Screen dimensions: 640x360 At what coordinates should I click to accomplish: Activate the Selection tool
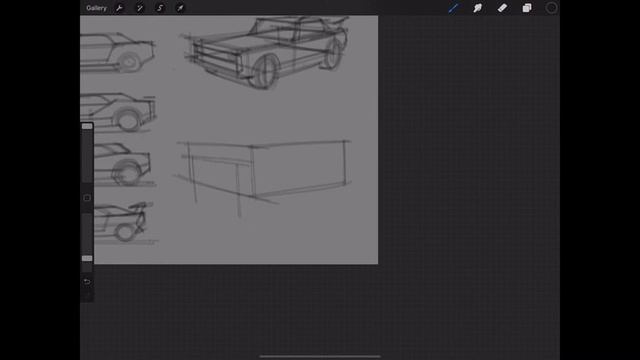[160, 8]
